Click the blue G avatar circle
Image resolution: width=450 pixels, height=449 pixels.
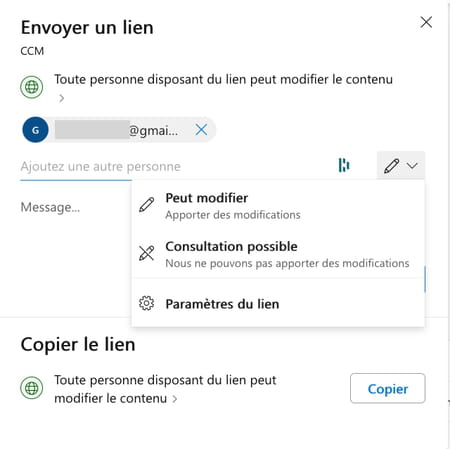coord(35,130)
